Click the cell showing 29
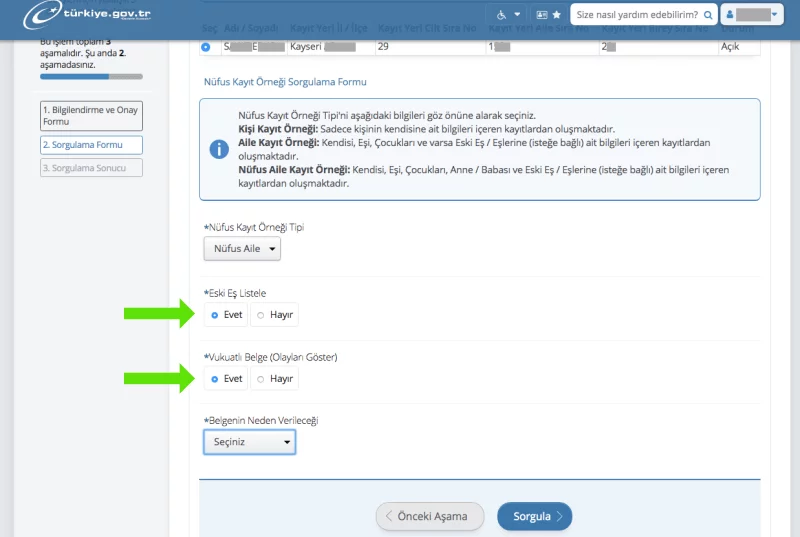800x537 pixels. [431, 47]
